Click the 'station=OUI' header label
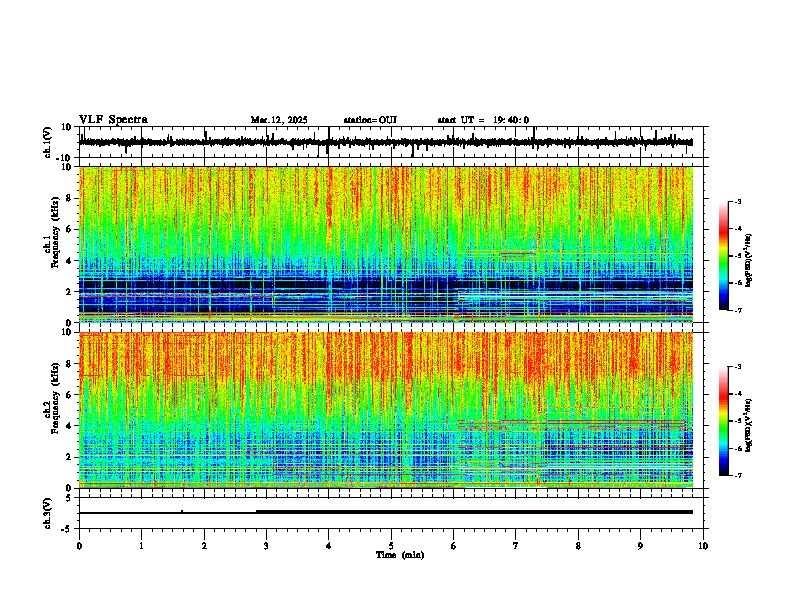The image size is (792, 612). click(x=370, y=120)
